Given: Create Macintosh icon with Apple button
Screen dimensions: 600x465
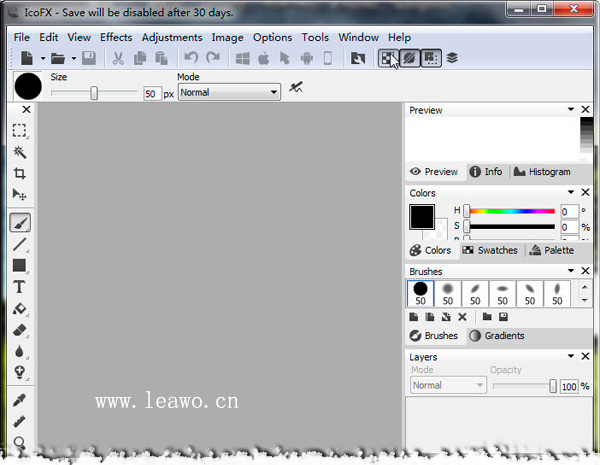Looking at the screenshot, I should tap(264, 58).
